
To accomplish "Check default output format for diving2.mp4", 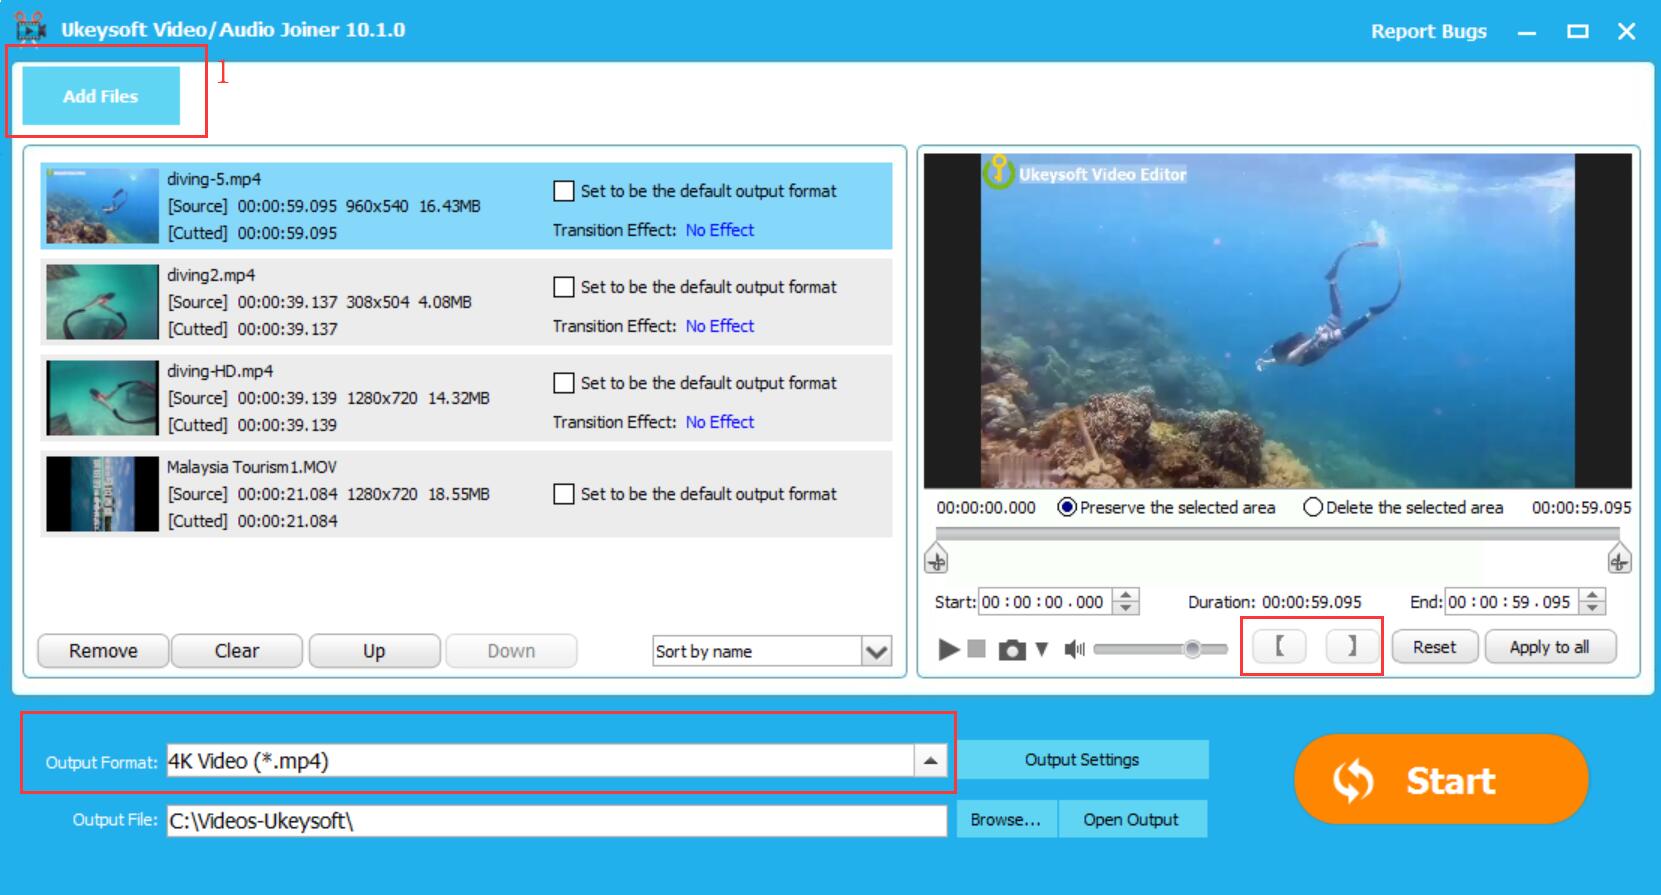I will tap(564, 287).
